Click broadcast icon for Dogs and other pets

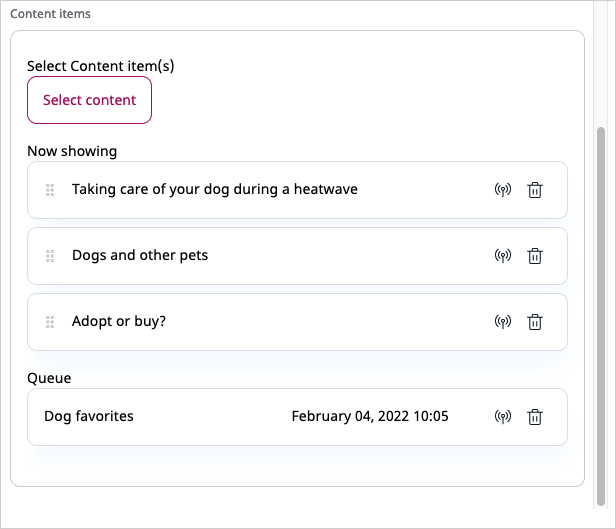coord(503,256)
